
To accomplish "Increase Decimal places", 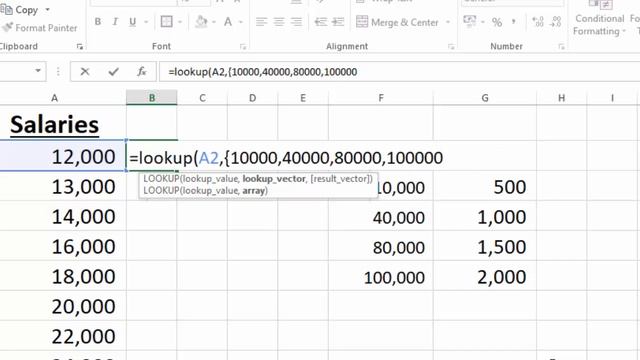I will click(x=538, y=22).
